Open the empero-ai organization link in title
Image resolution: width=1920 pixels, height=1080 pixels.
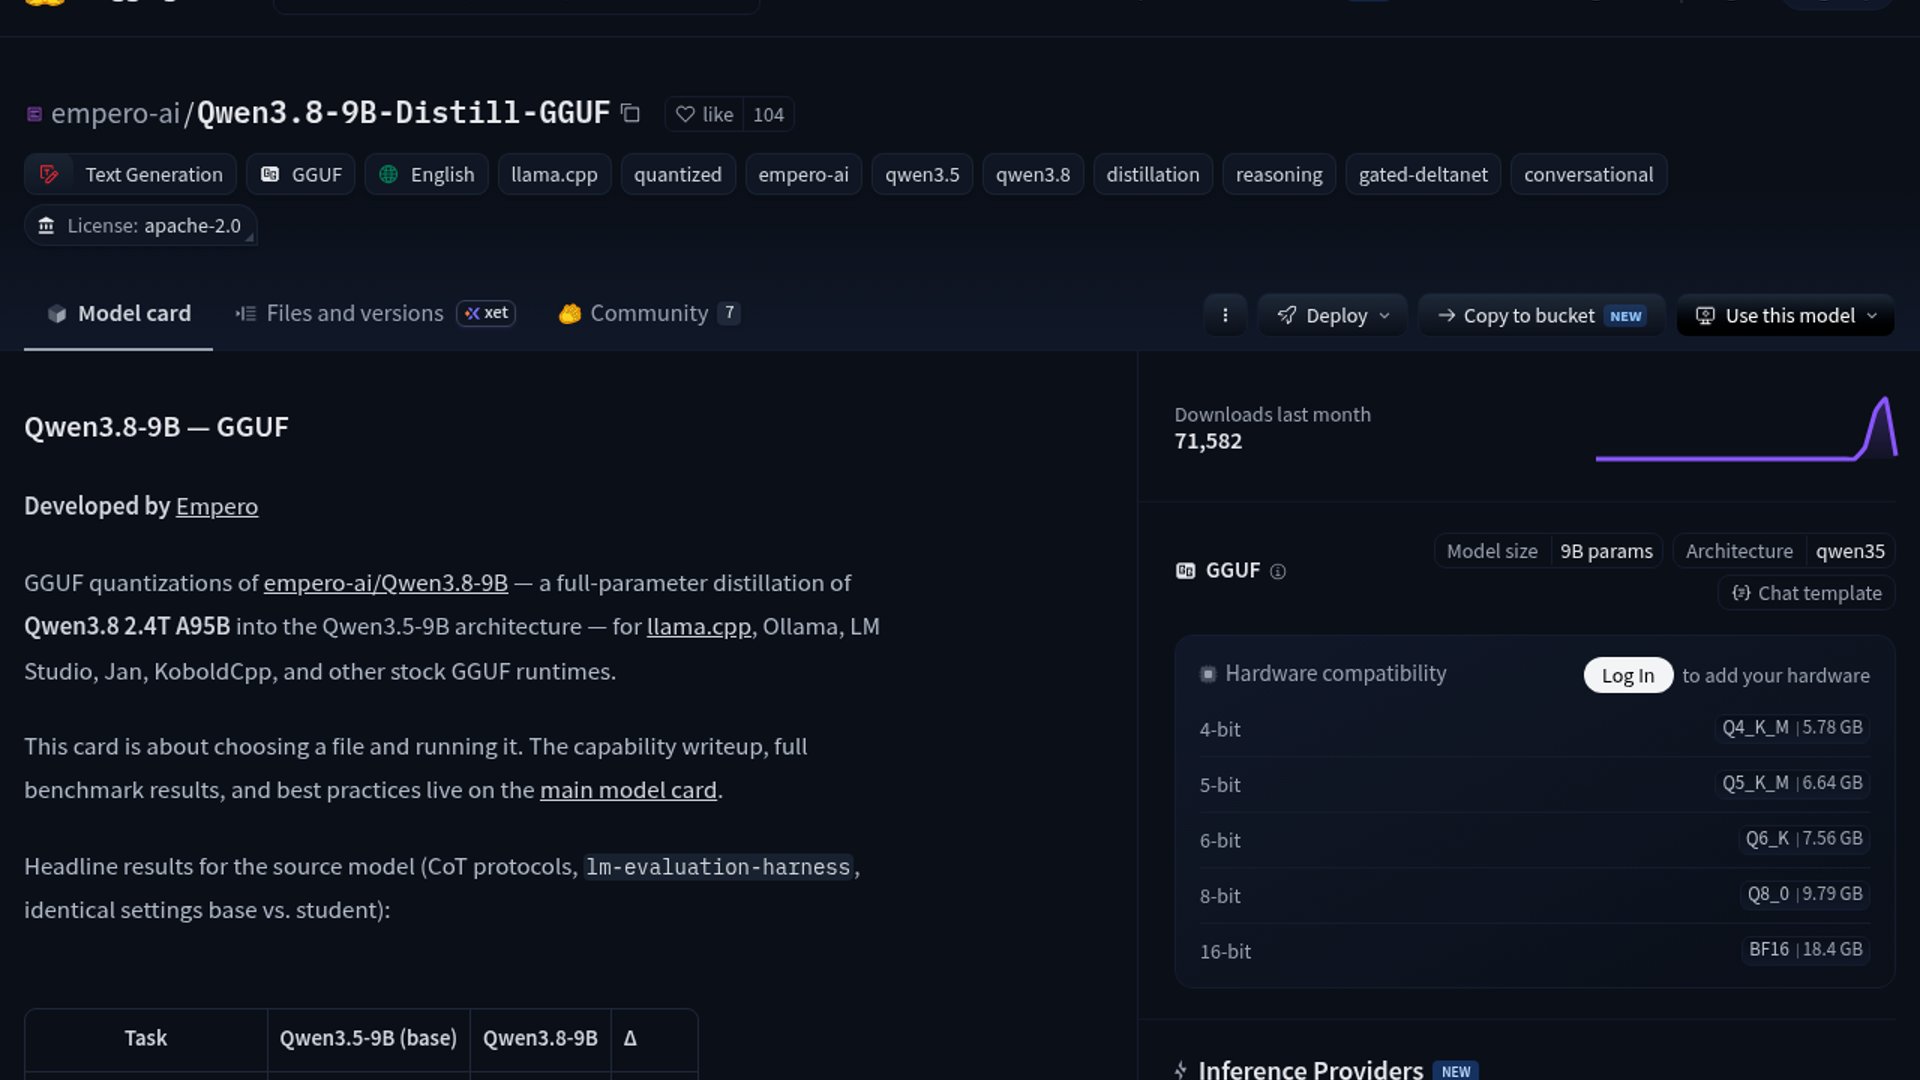tap(115, 113)
